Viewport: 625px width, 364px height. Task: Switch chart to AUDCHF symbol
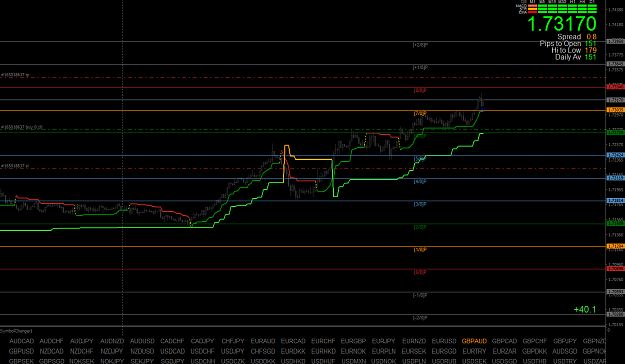click(x=51, y=341)
